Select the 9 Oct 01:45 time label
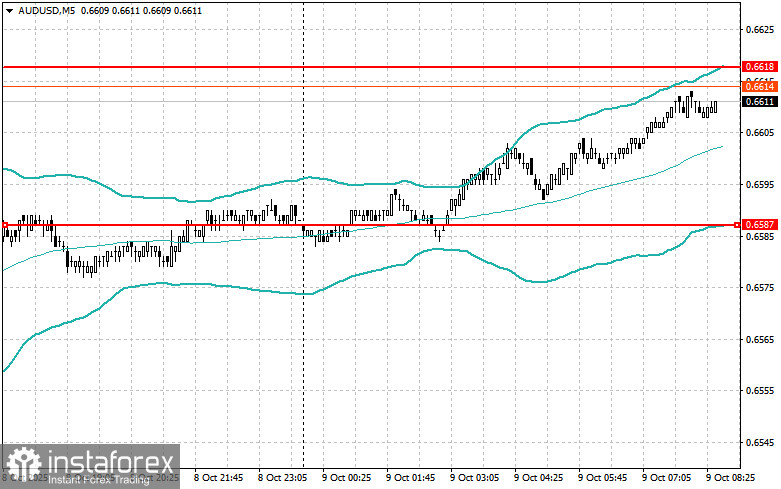 coord(410,478)
